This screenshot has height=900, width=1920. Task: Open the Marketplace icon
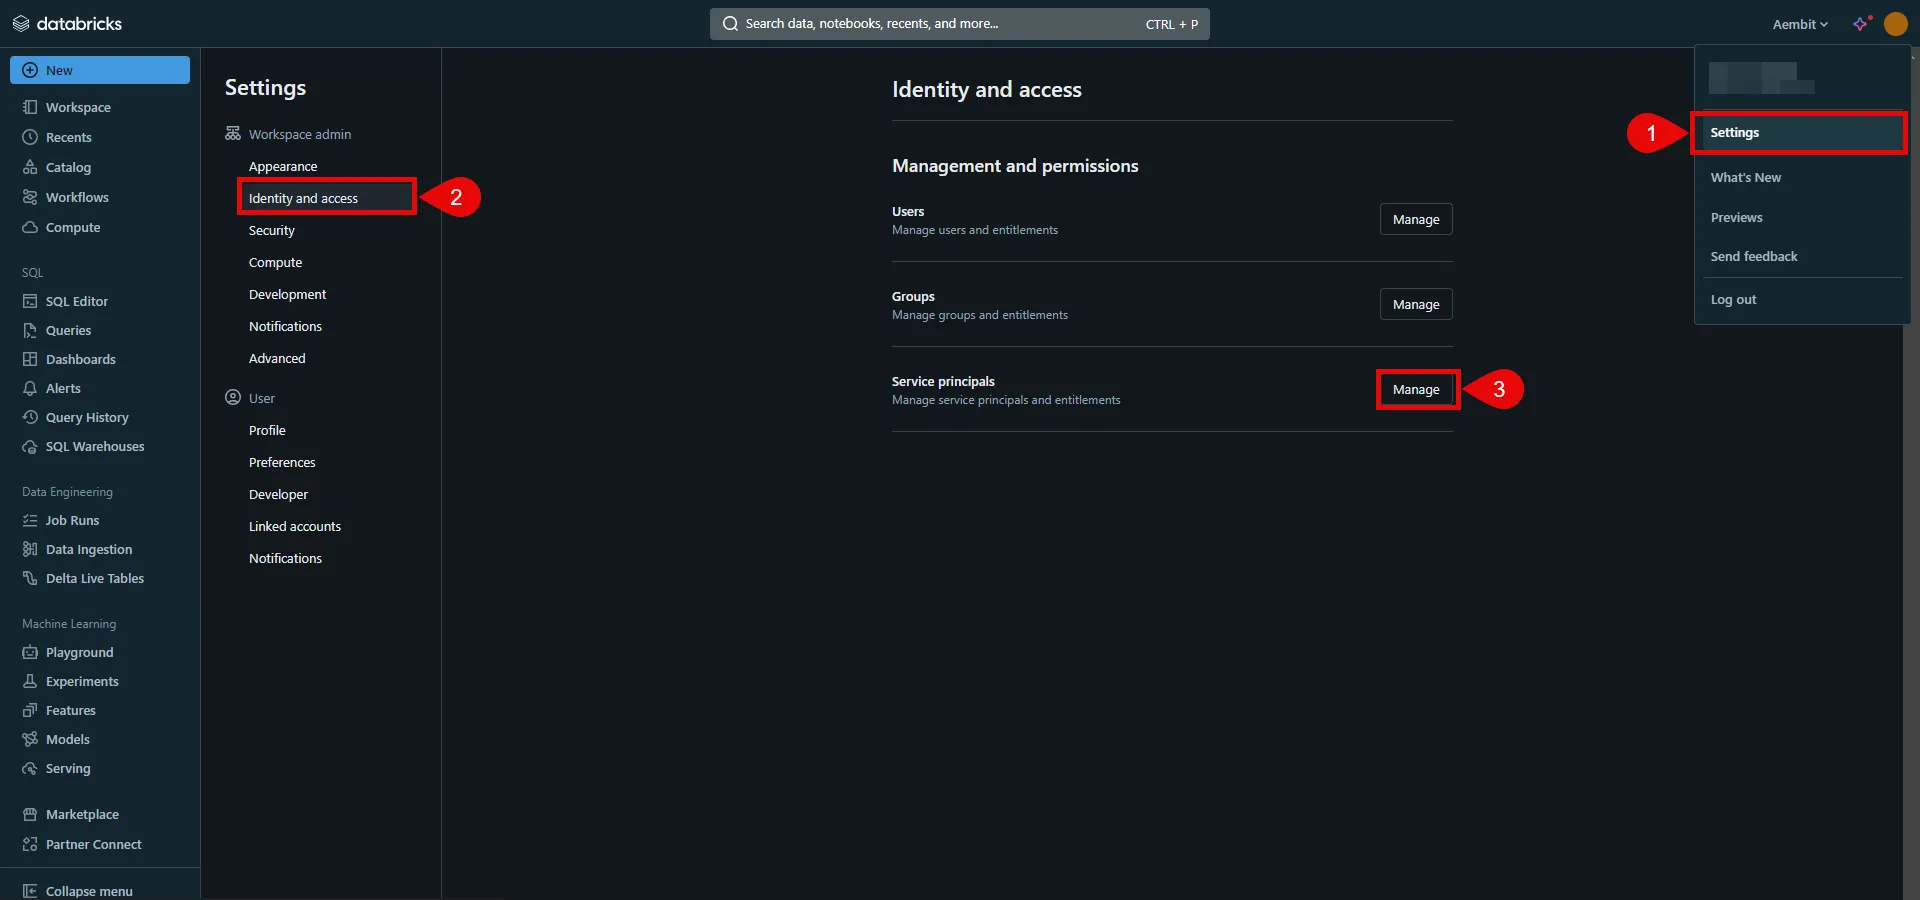point(30,814)
